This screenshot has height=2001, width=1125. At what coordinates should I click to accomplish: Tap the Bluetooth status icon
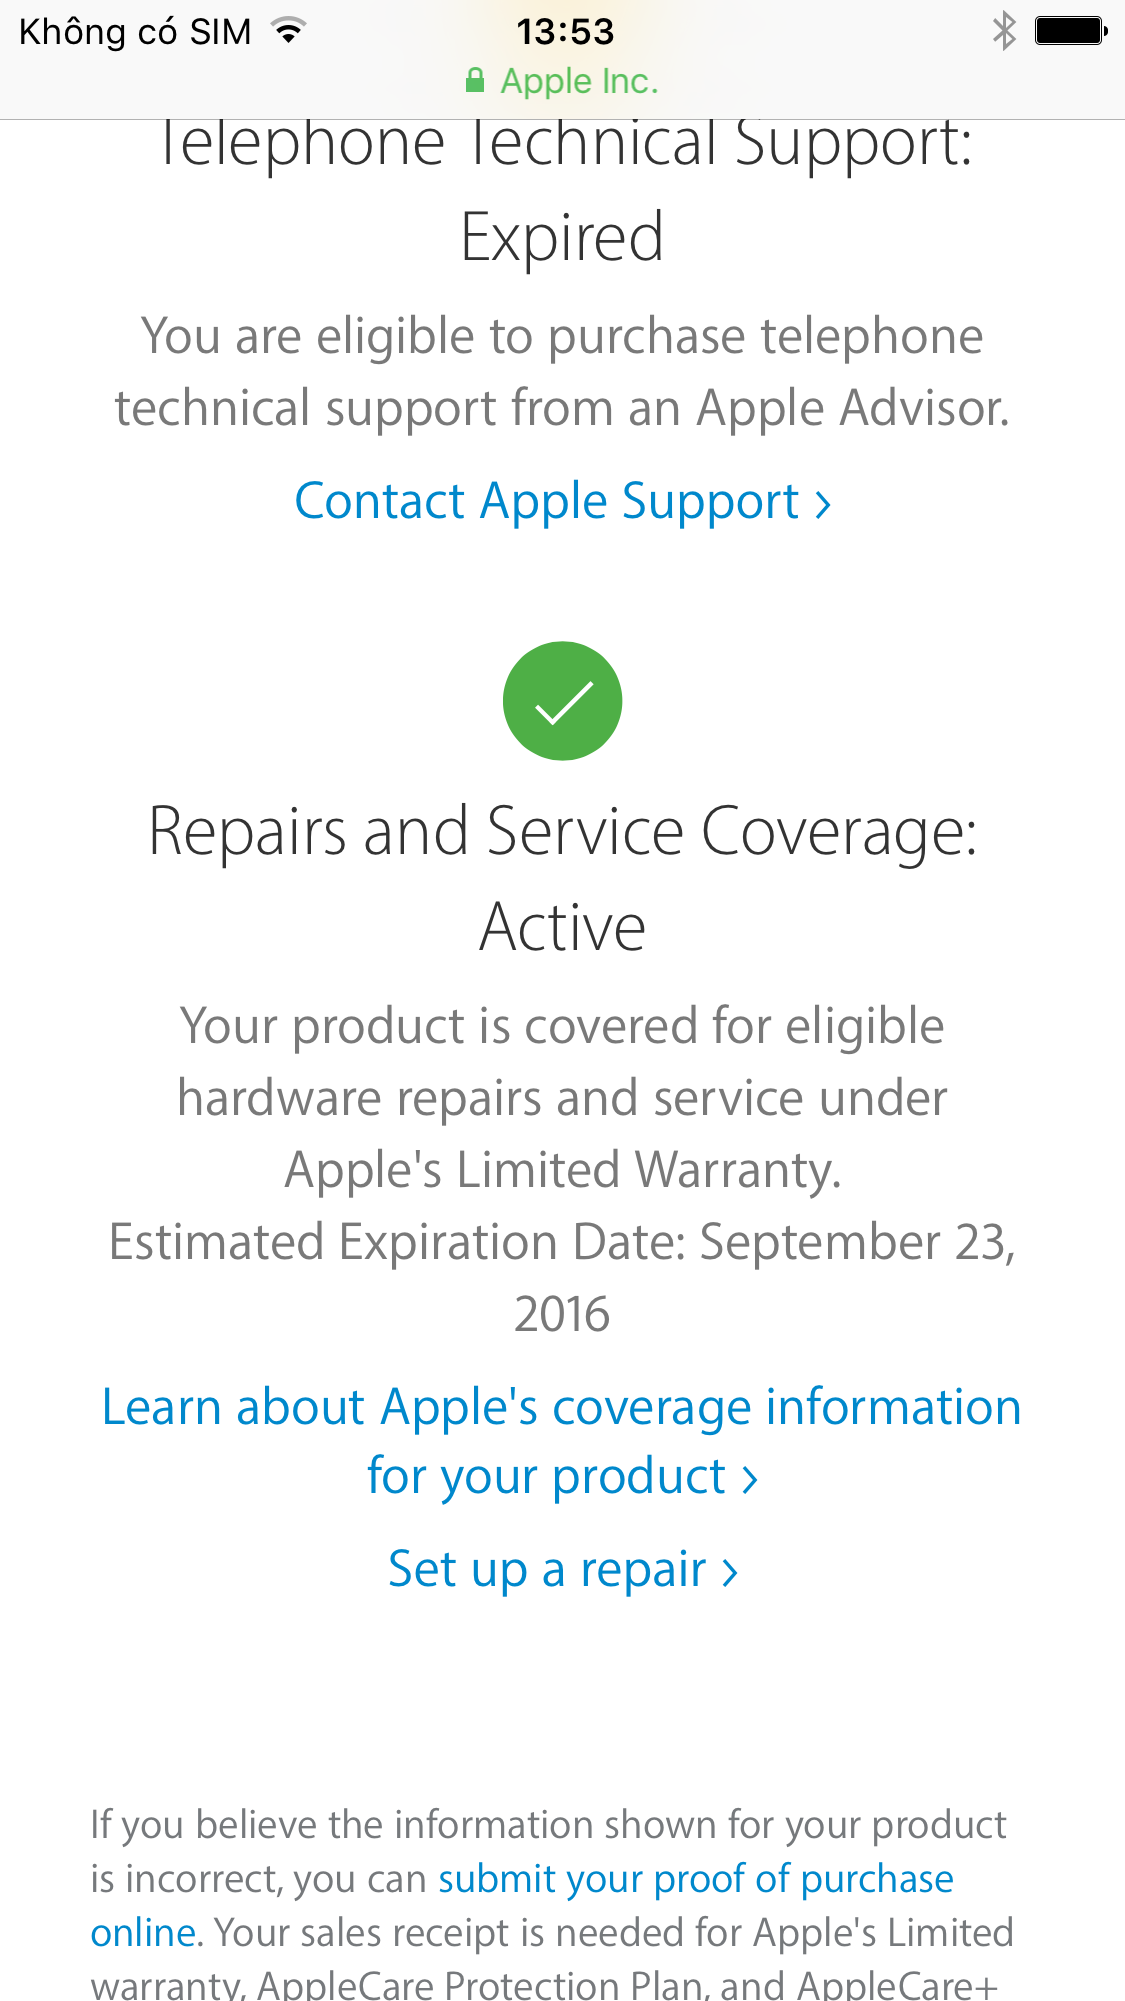(x=1004, y=31)
